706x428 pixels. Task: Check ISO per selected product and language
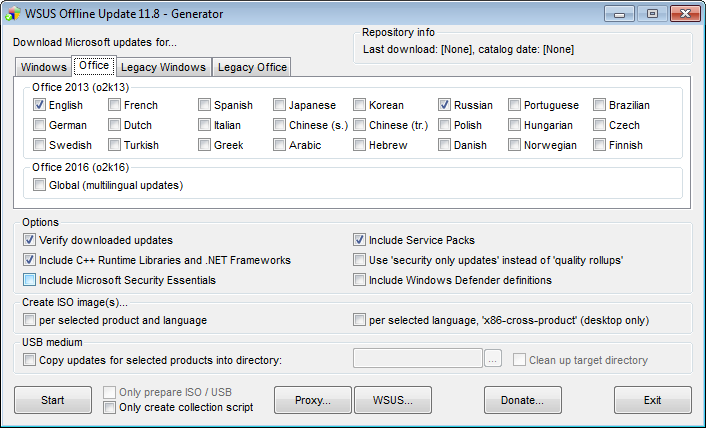[x=30, y=320]
